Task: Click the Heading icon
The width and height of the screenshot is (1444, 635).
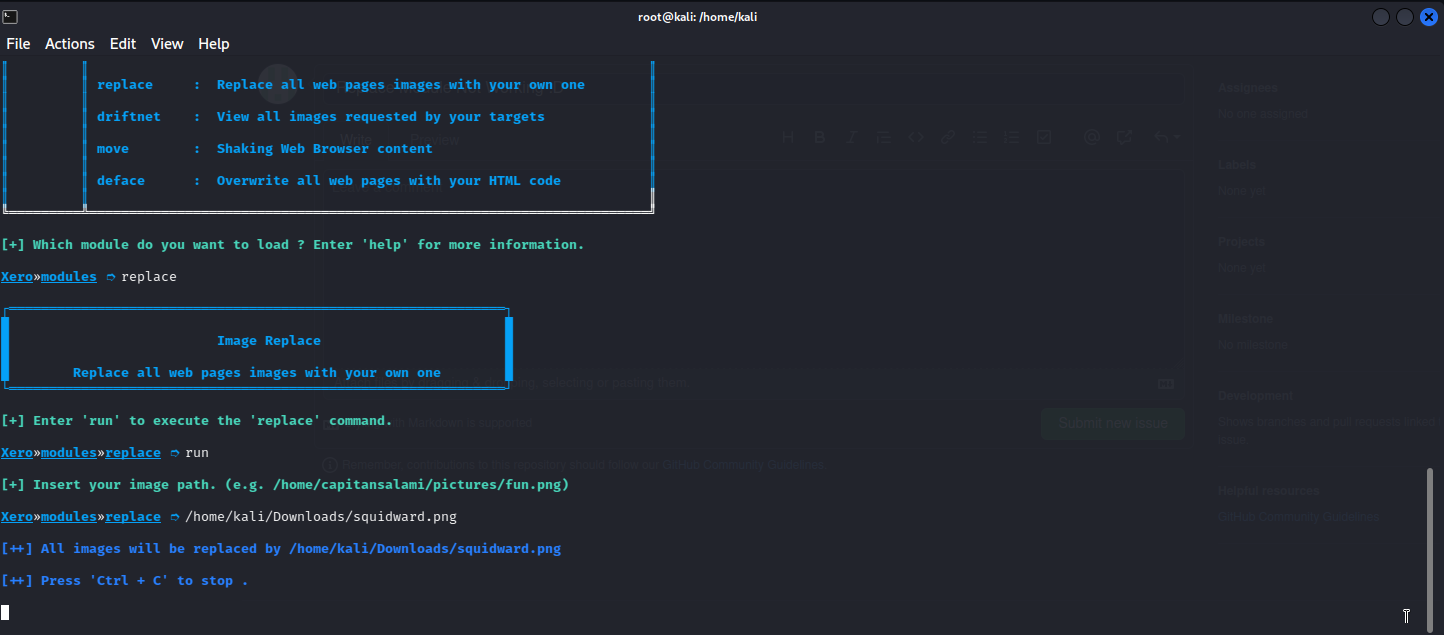Action: click(788, 136)
